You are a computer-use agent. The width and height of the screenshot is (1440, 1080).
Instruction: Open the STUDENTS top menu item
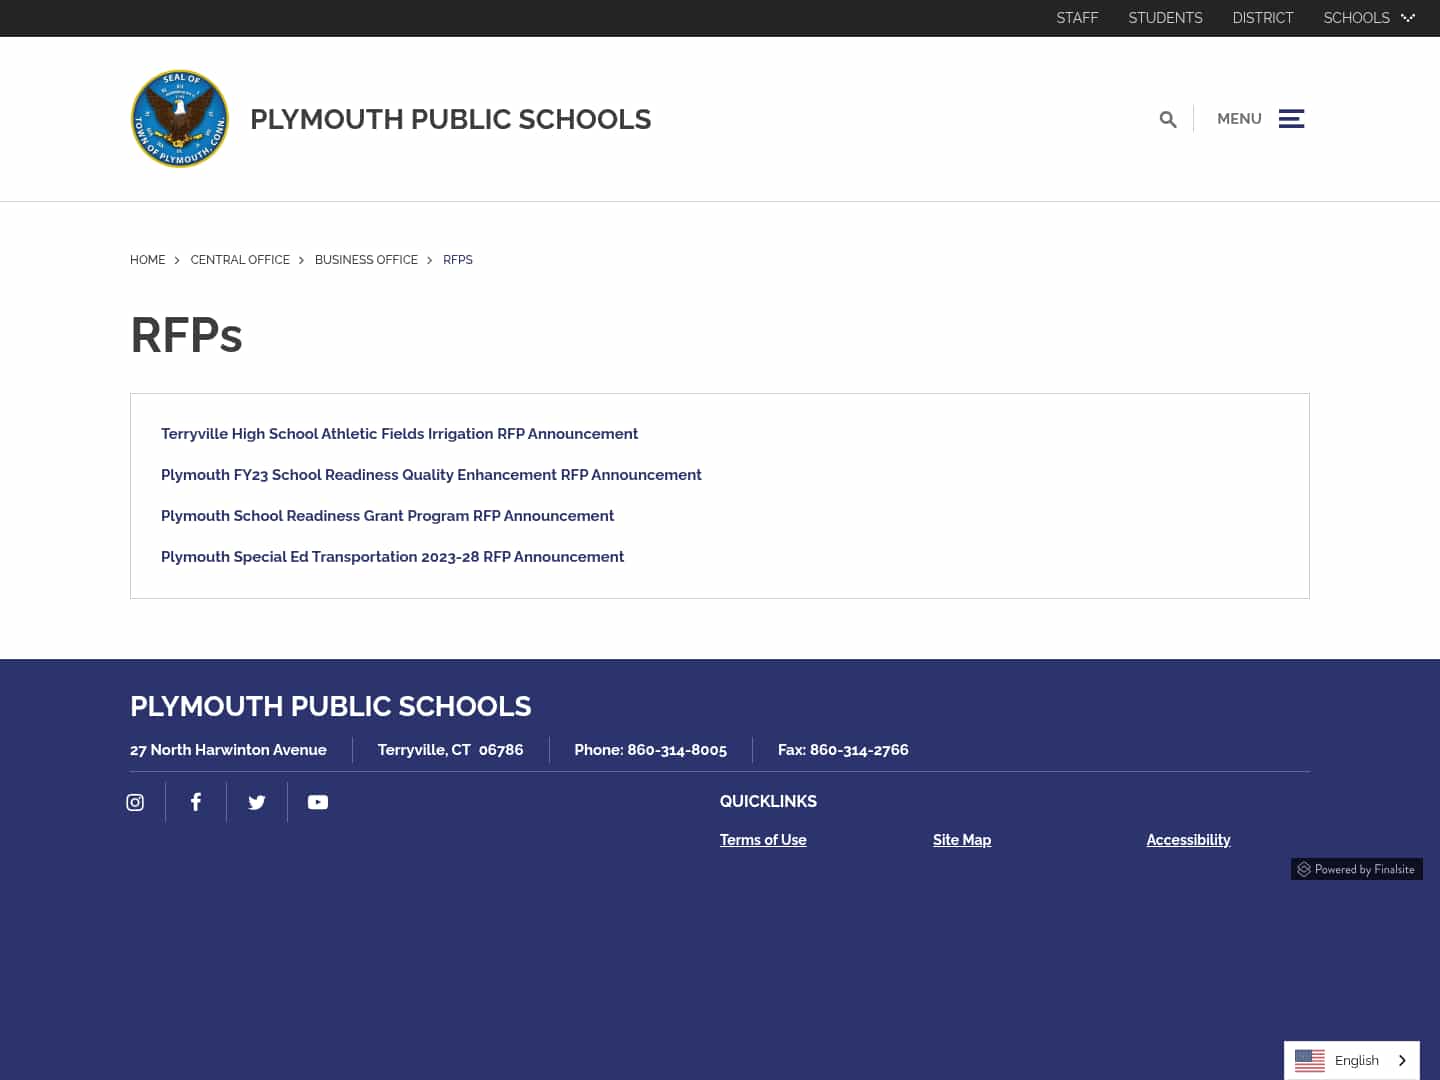[1165, 18]
